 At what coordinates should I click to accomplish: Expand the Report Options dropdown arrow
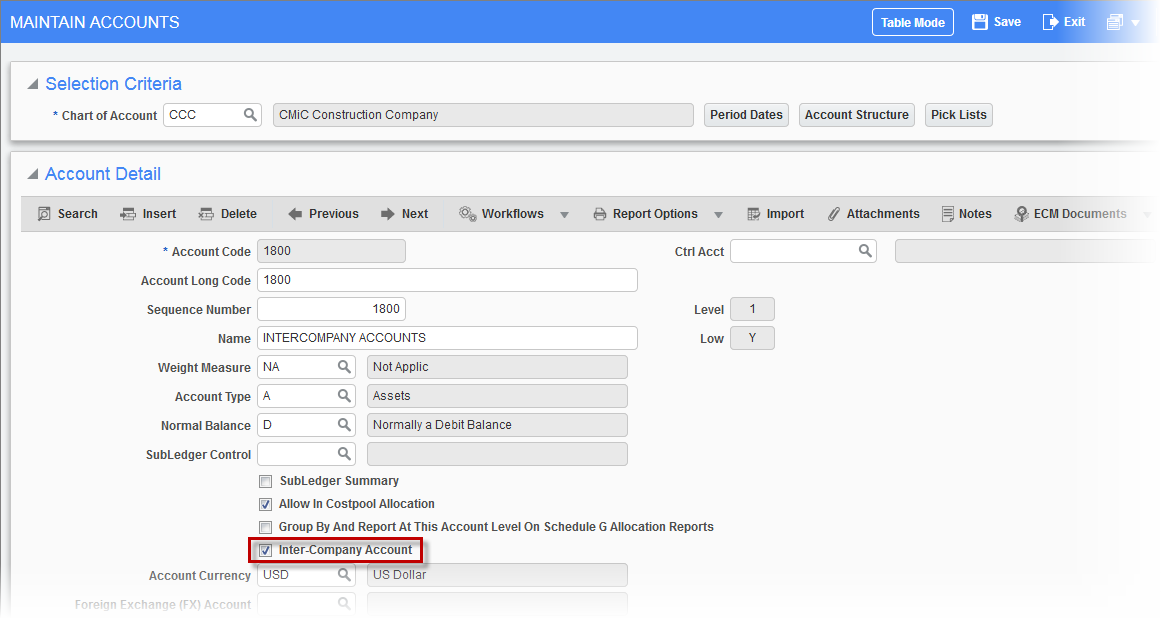point(718,215)
